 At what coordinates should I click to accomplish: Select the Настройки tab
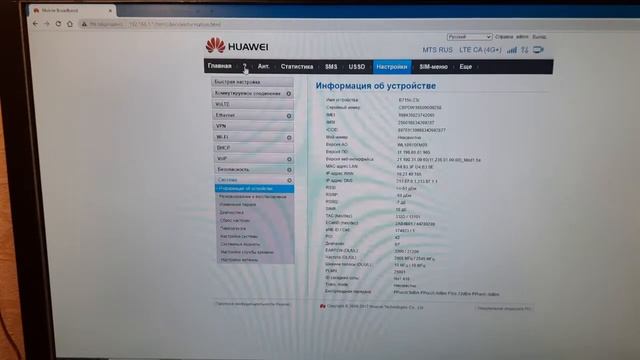tap(392, 67)
